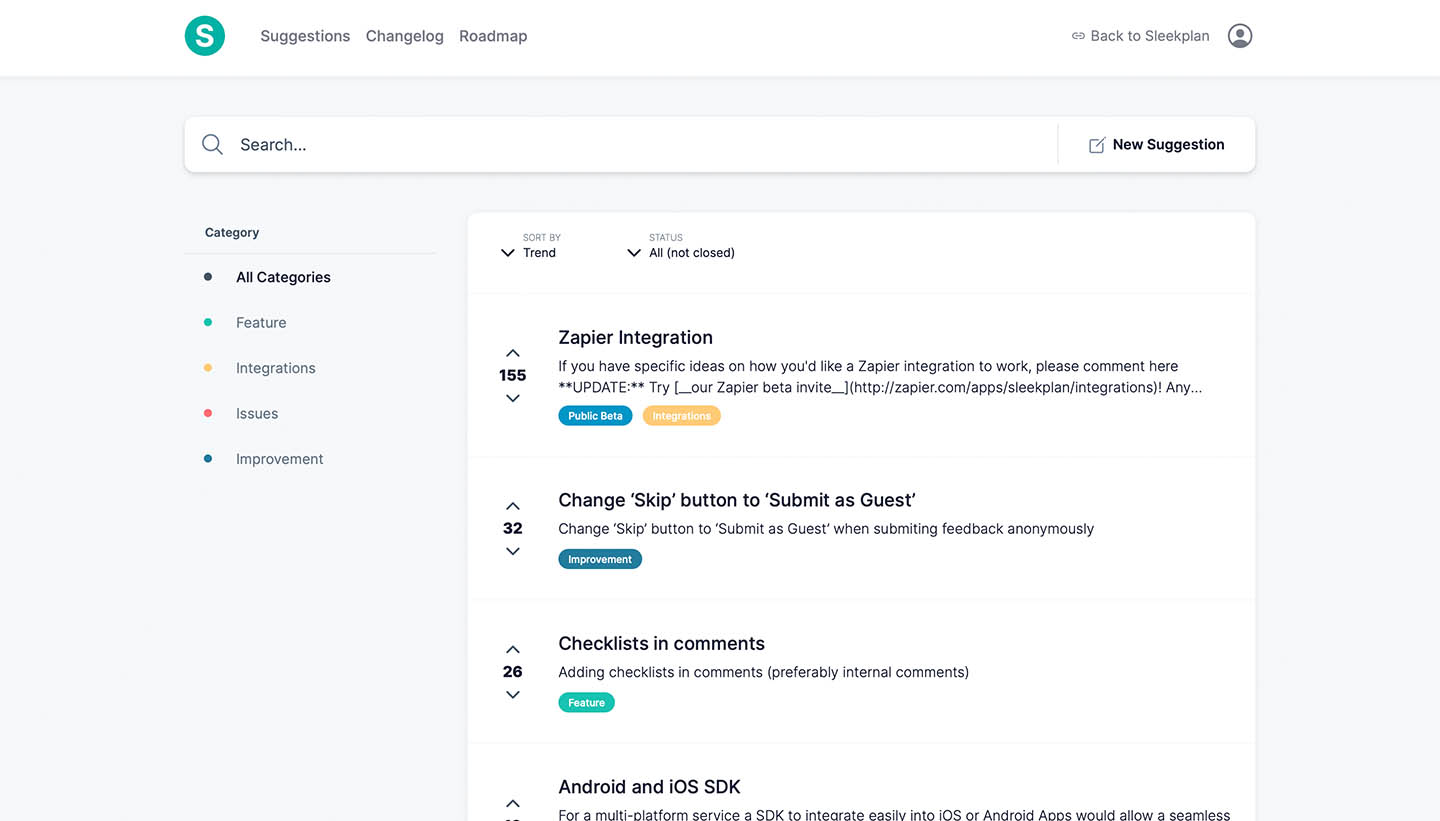The width and height of the screenshot is (1440, 821).
Task: Downvote the Zapier Integration suggestion
Action: 513,398
